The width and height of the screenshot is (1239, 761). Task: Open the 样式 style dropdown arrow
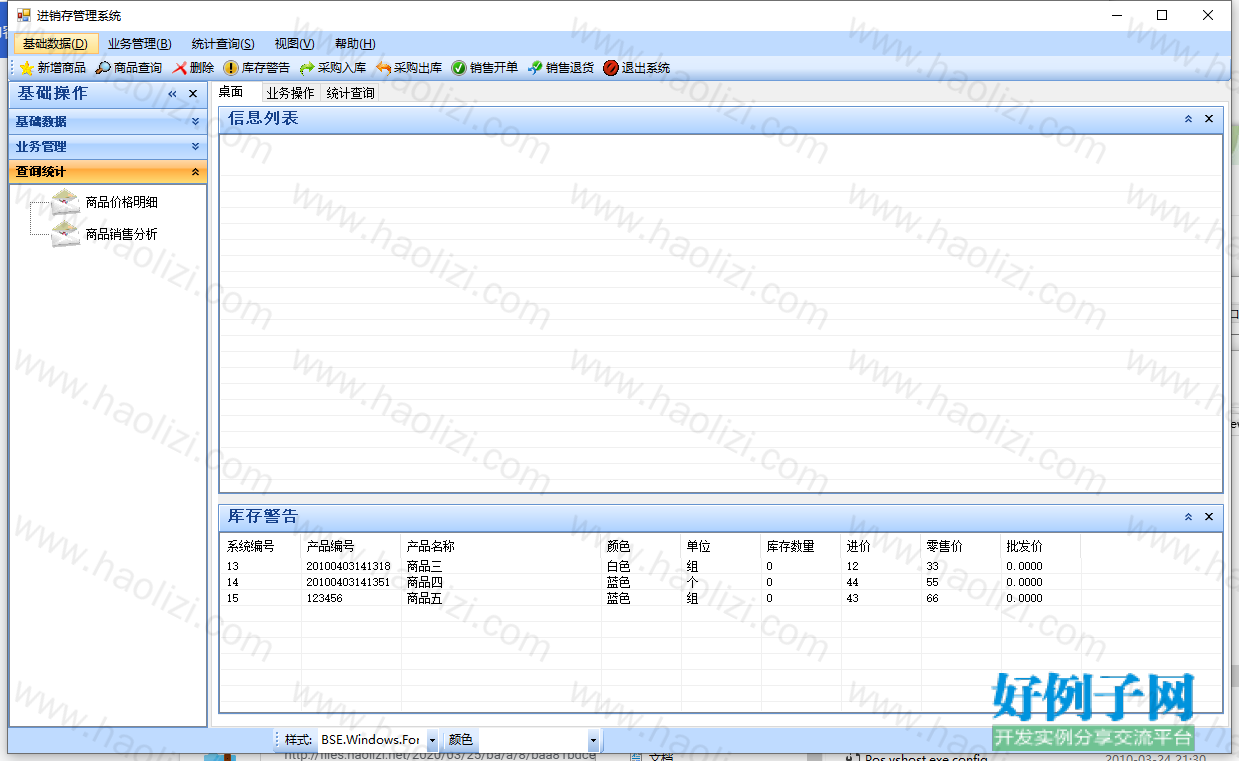[432, 740]
